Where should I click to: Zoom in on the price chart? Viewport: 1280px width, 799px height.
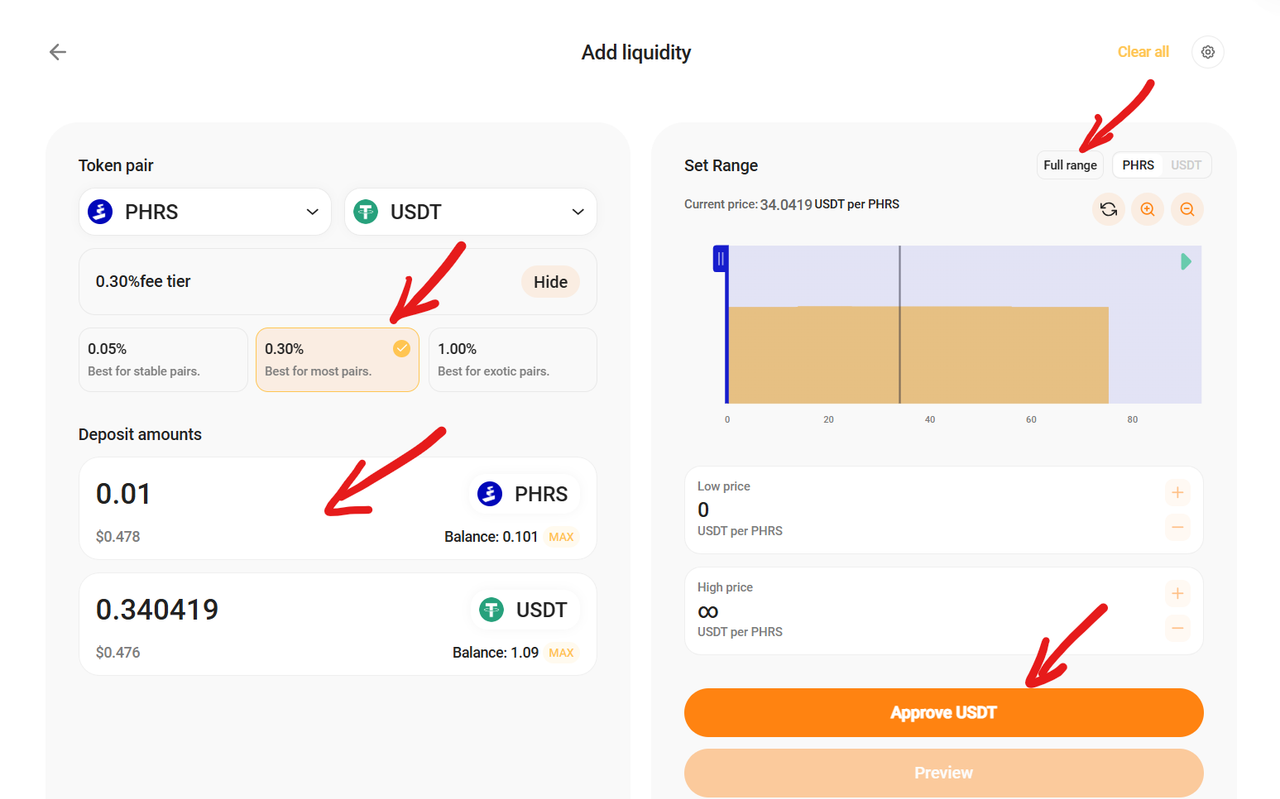(x=1147, y=209)
